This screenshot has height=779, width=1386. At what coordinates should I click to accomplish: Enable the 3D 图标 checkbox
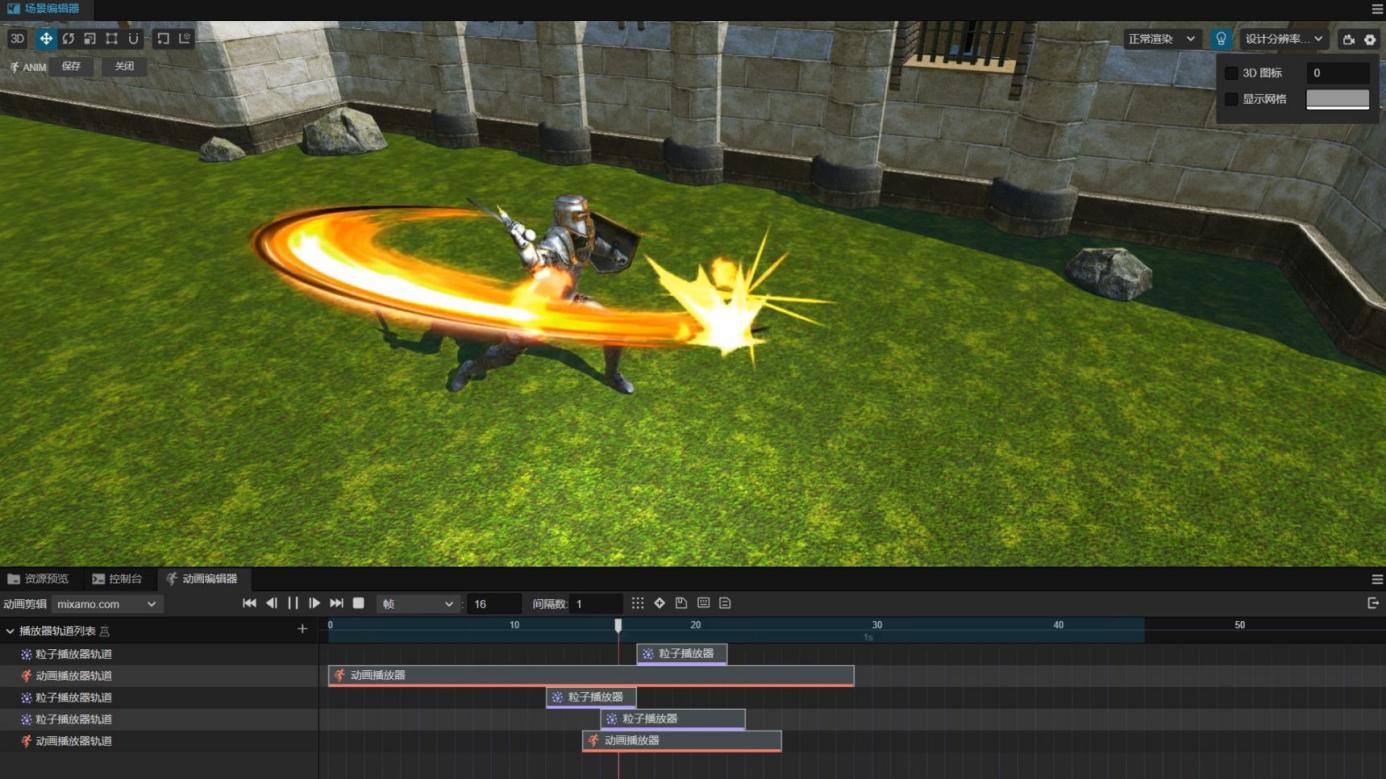(x=1231, y=73)
